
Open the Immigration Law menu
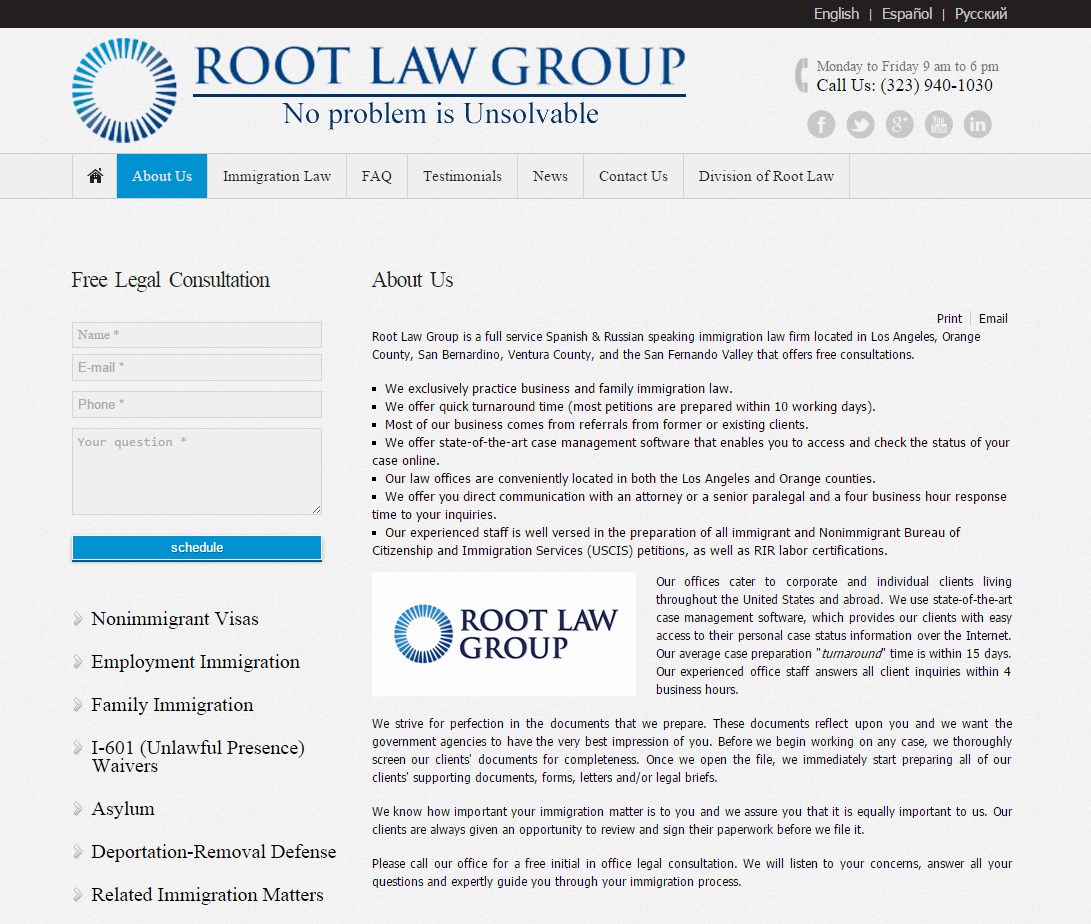(277, 175)
